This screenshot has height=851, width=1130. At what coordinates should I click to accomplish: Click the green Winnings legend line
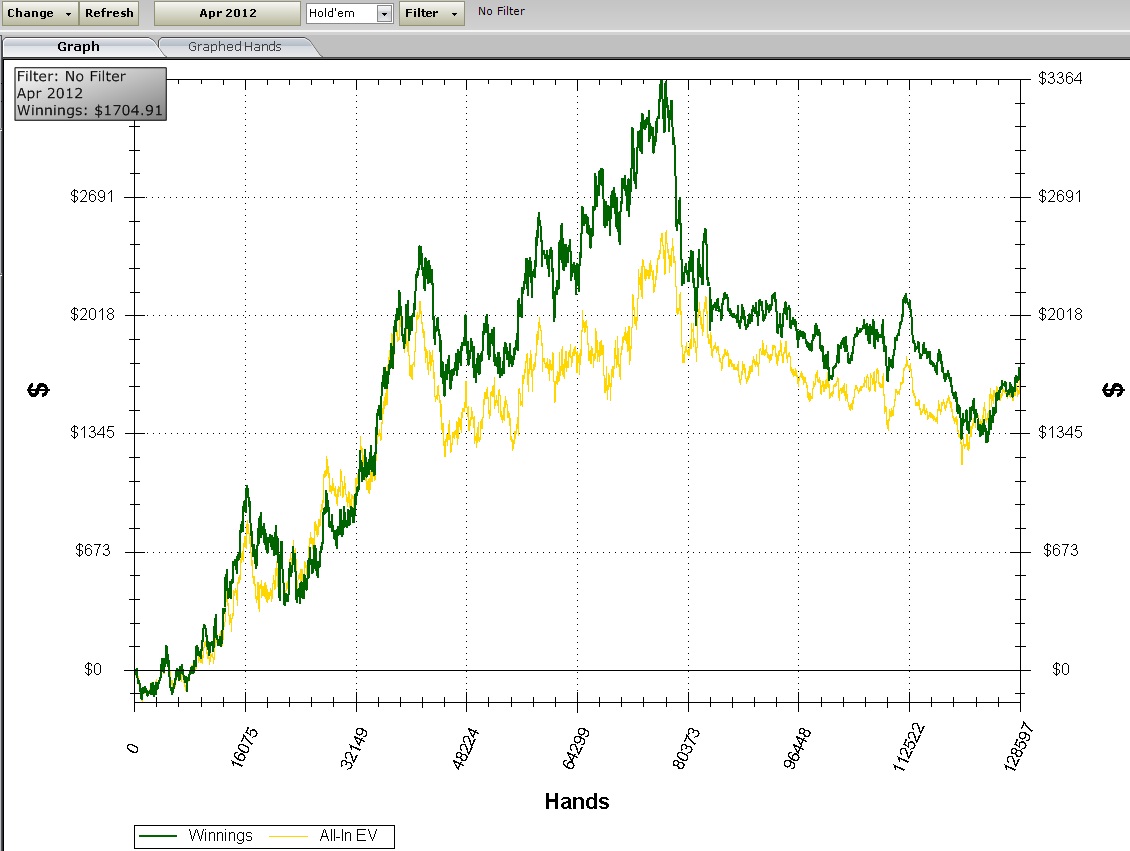160,836
